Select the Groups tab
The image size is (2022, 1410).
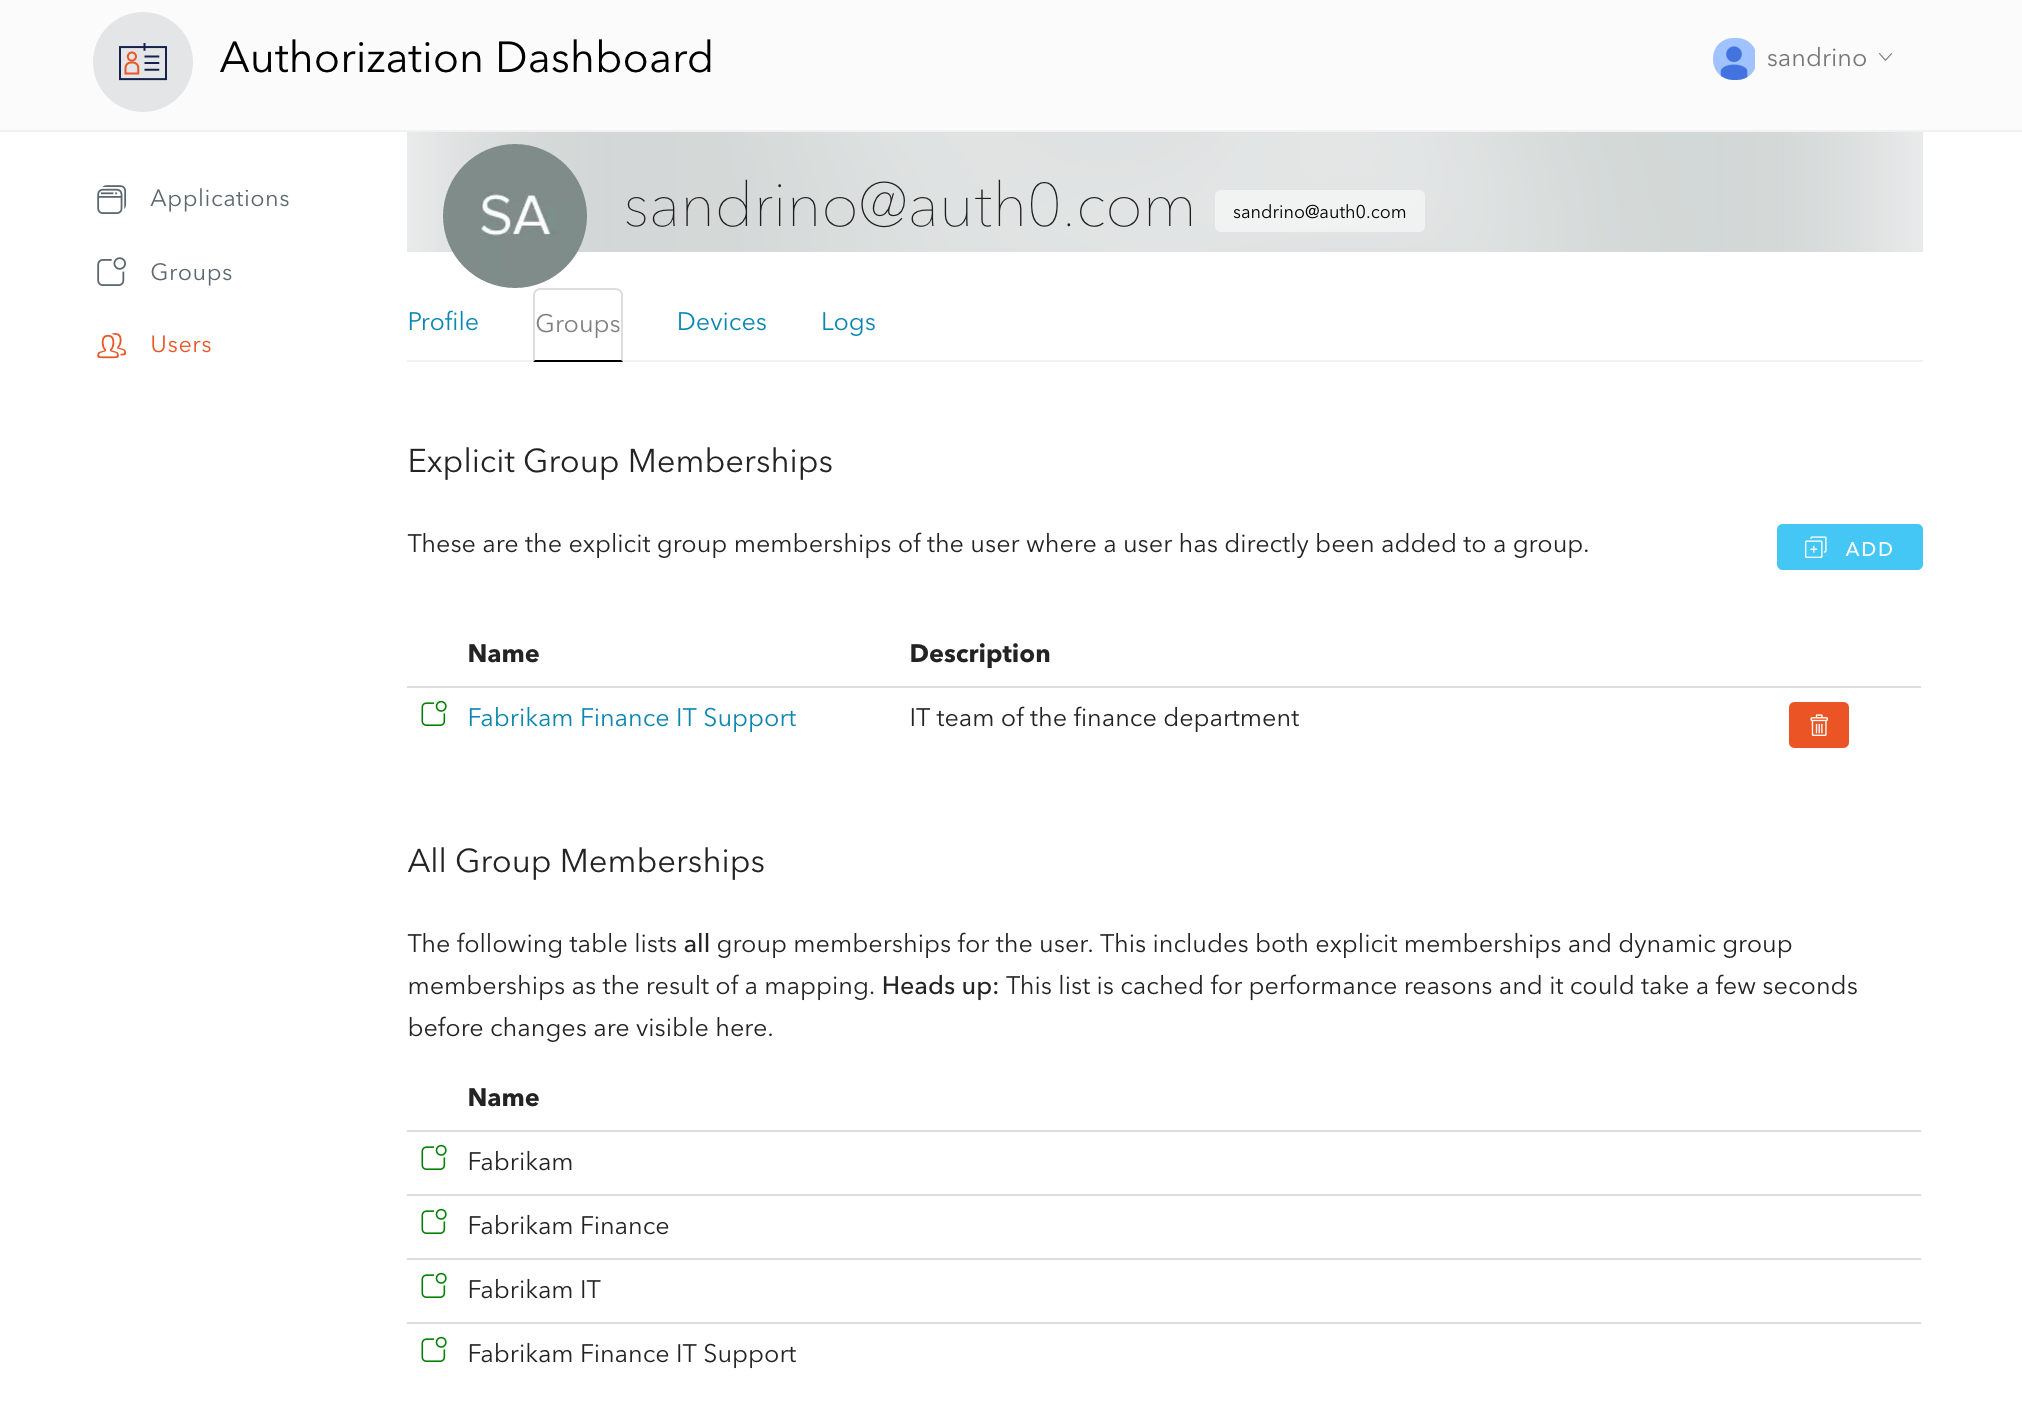(578, 324)
